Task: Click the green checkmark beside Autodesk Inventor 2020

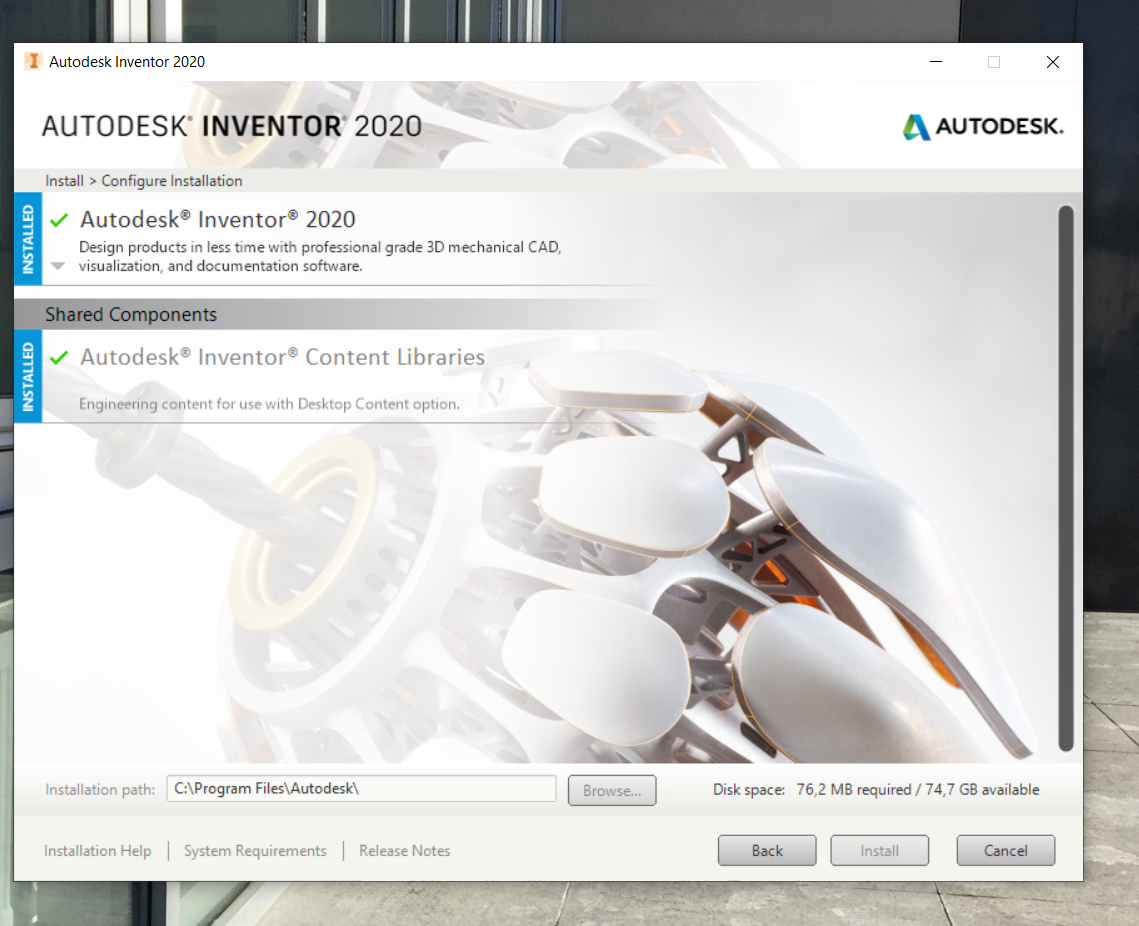Action: [58, 217]
